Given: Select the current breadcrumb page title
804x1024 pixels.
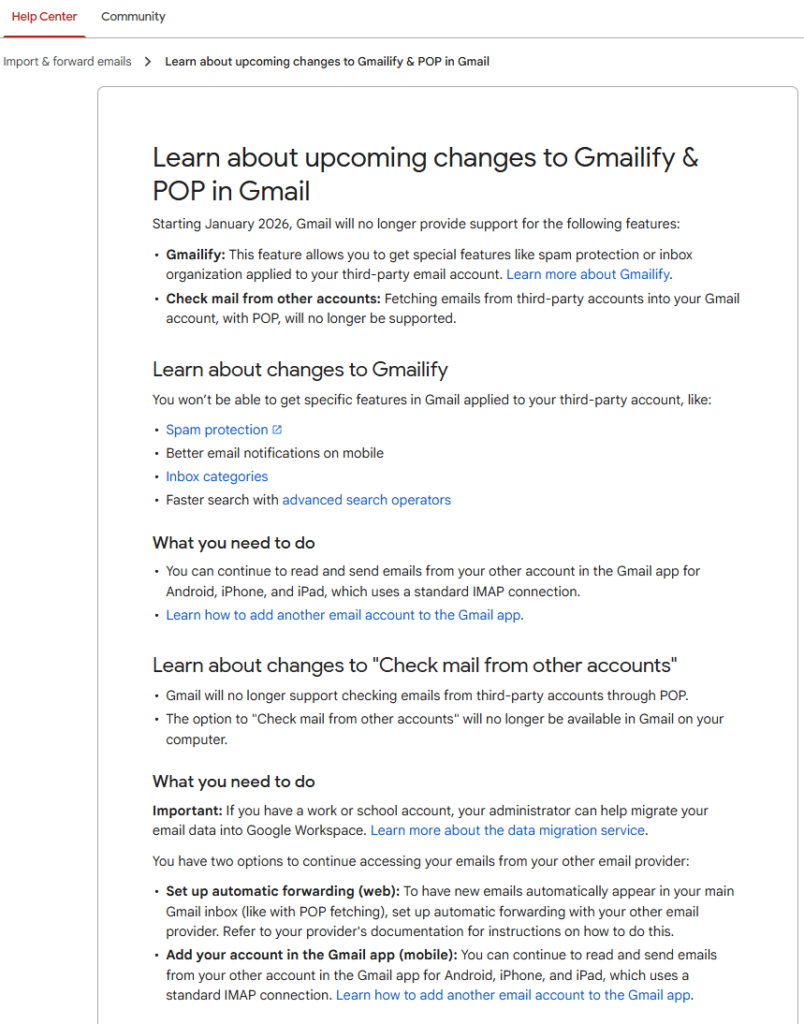Looking at the screenshot, I should point(327,61).
